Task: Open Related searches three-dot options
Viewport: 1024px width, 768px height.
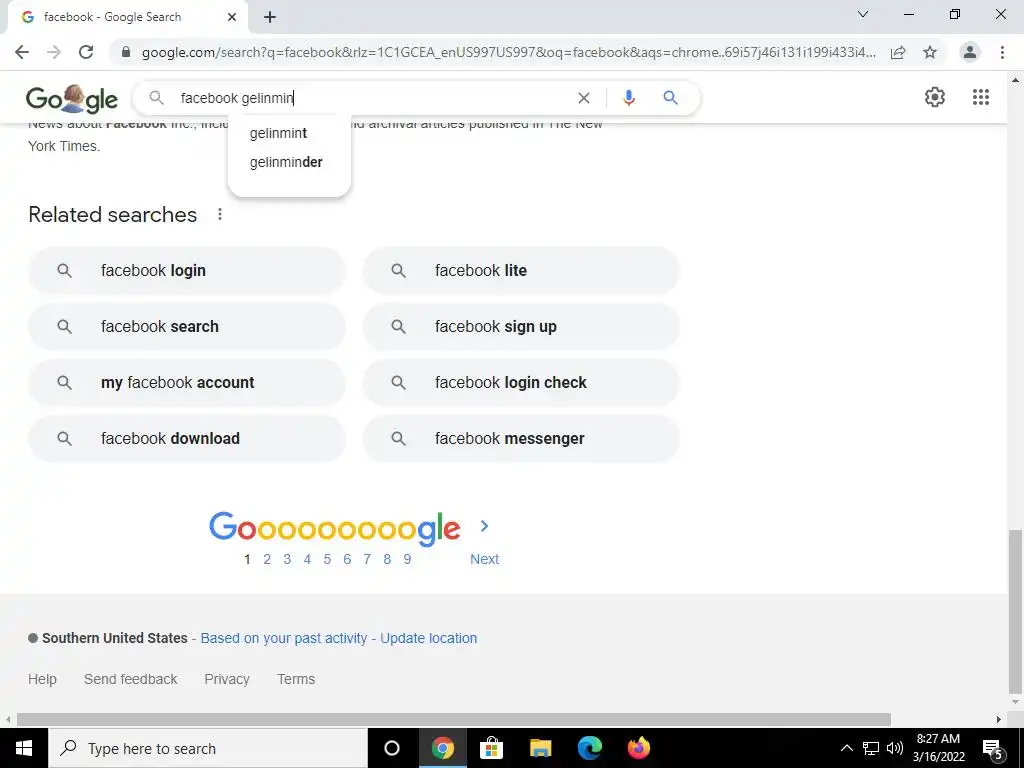Action: tap(220, 214)
